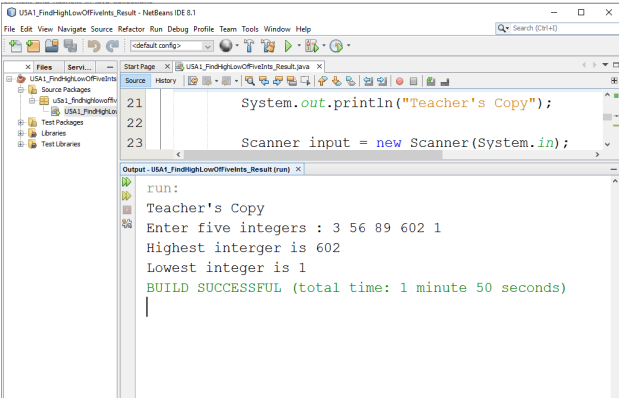Open the Debug menu
This screenshot has width=619, height=398.
pos(178,29)
